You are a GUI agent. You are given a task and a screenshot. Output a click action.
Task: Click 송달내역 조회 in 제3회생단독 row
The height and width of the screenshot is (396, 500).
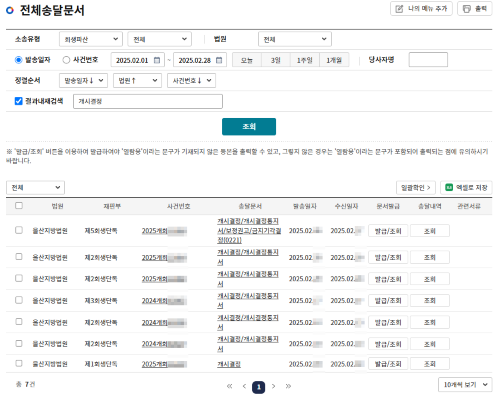(x=430, y=301)
